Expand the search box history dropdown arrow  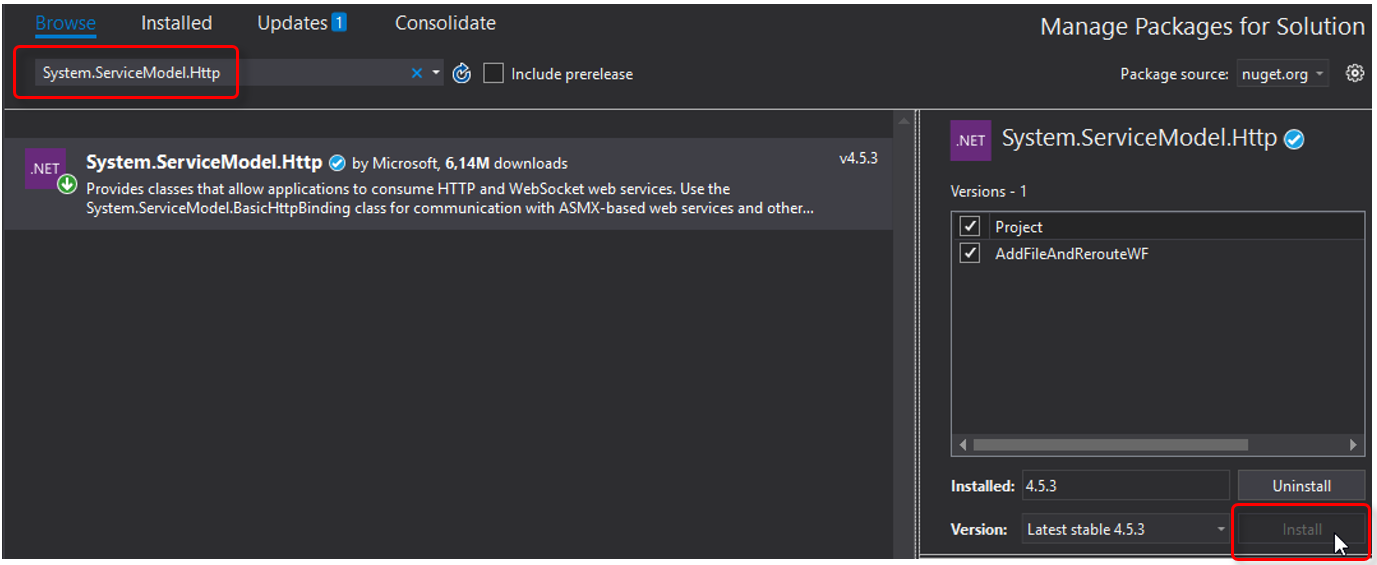(x=436, y=73)
